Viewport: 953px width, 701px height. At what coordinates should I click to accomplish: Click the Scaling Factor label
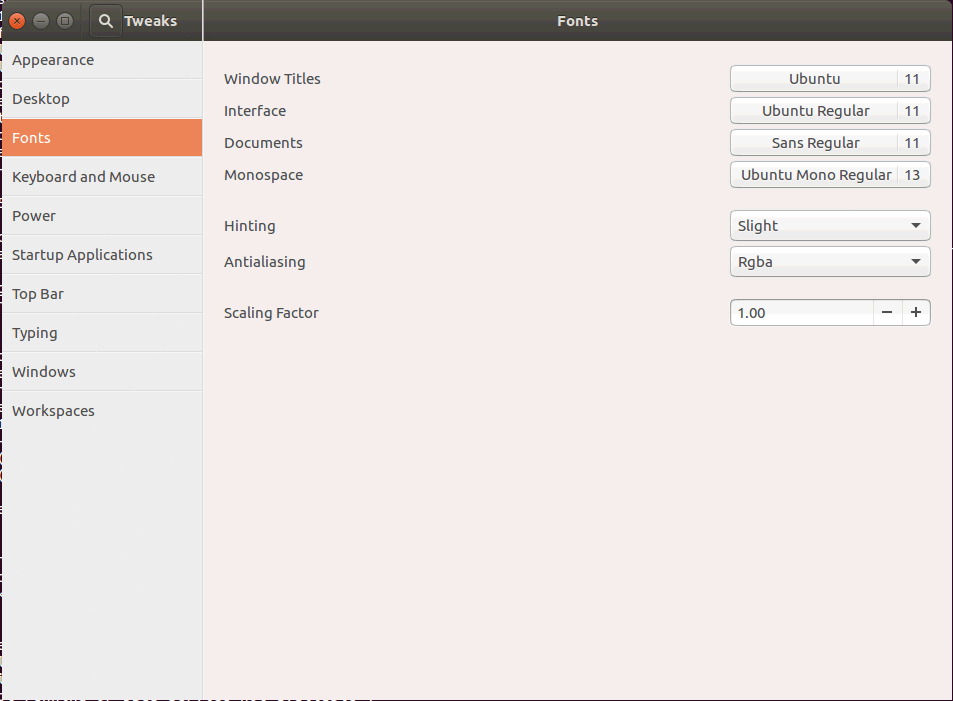click(x=271, y=313)
